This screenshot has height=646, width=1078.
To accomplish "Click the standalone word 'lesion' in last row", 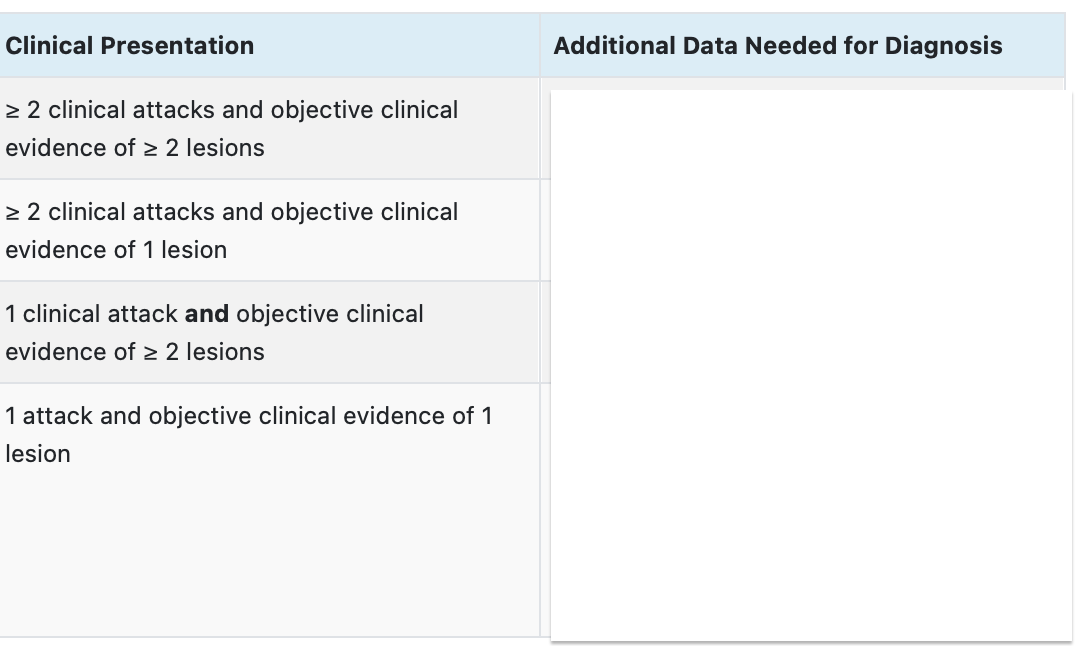I will coord(38,454).
